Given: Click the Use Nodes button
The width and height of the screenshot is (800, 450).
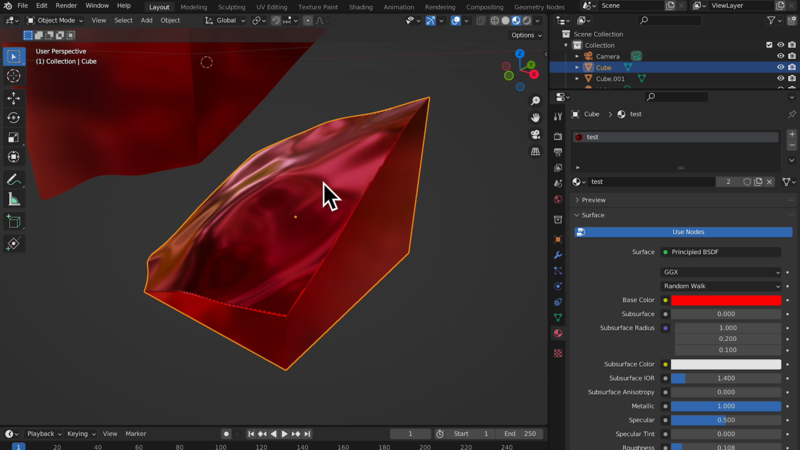Looking at the screenshot, I should (x=687, y=232).
